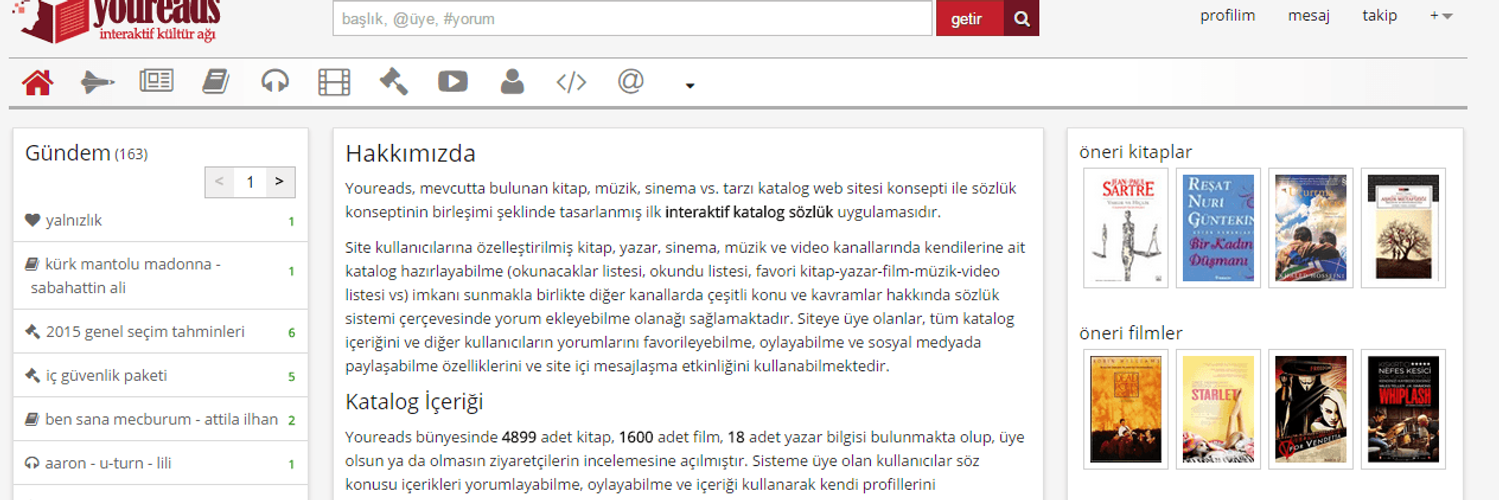Click headphones icon beside aaron - u-turn - lili
This screenshot has width=1499, height=500.
[32, 463]
